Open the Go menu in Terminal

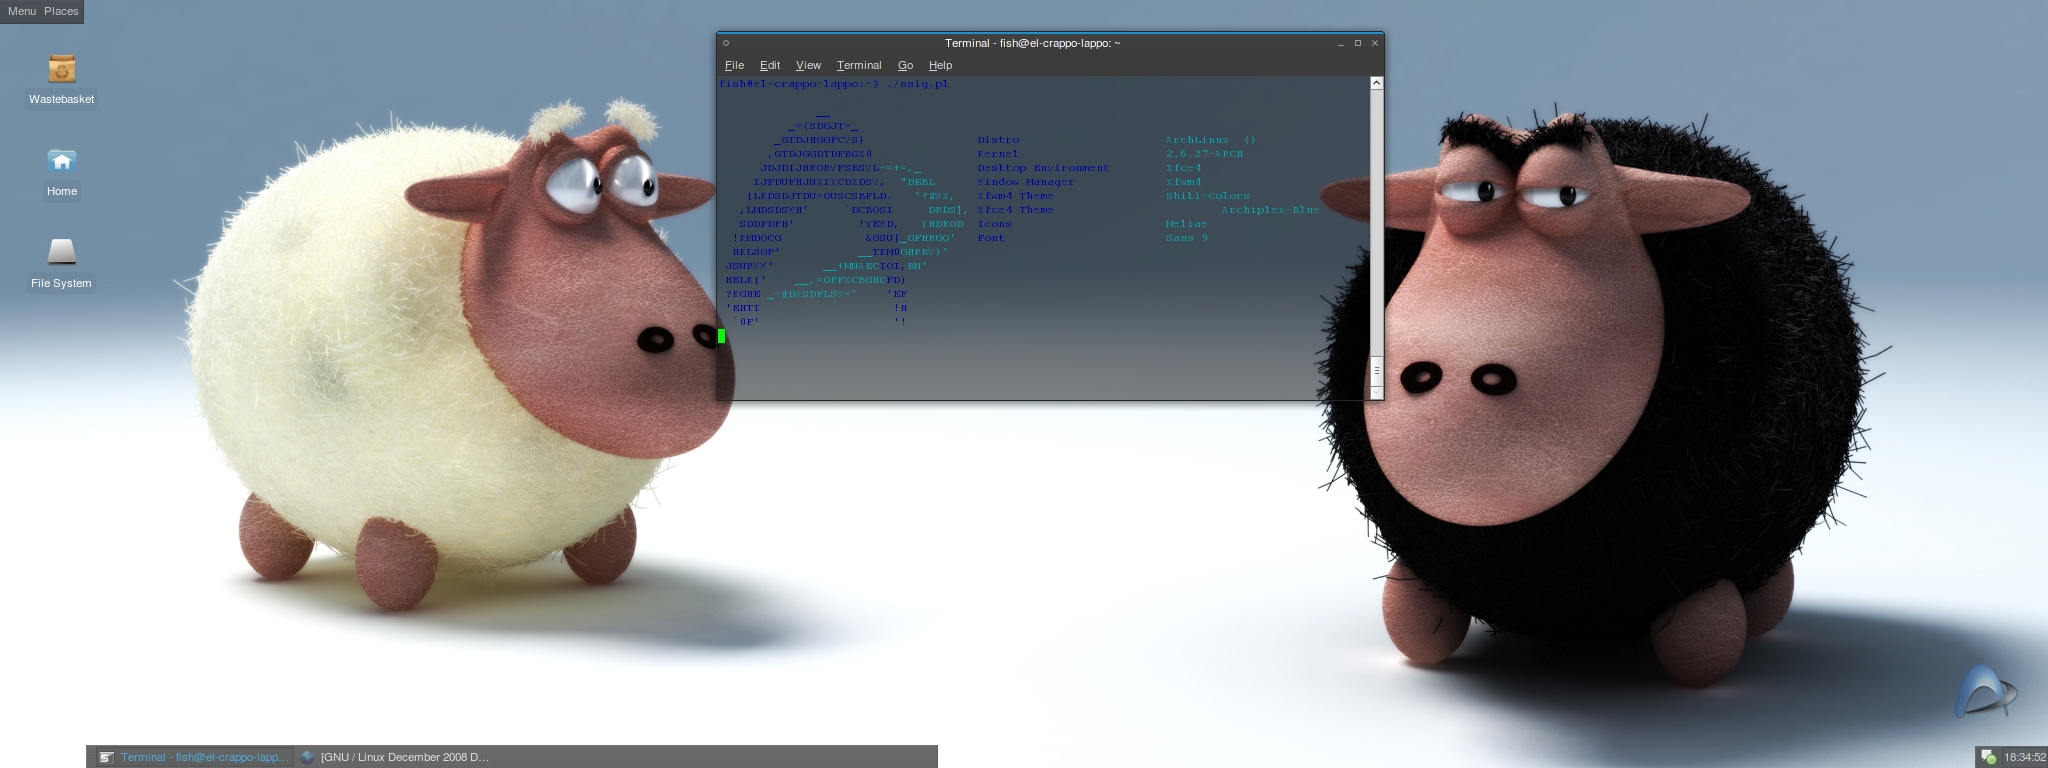(905, 65)
